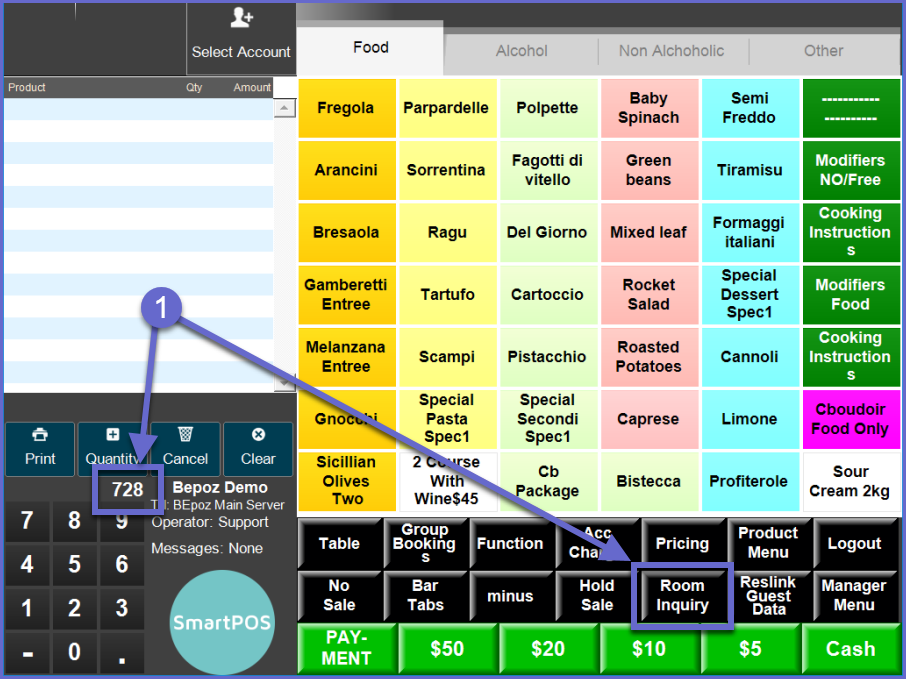Add Tiramisu to the order

coord(749,170)
